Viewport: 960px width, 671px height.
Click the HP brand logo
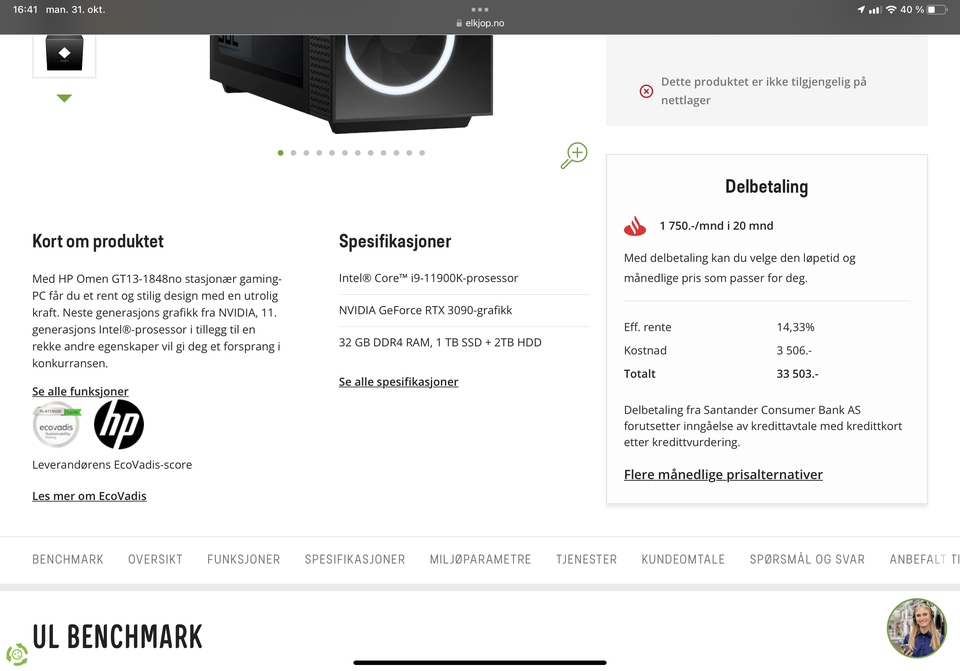click(119, 424)
